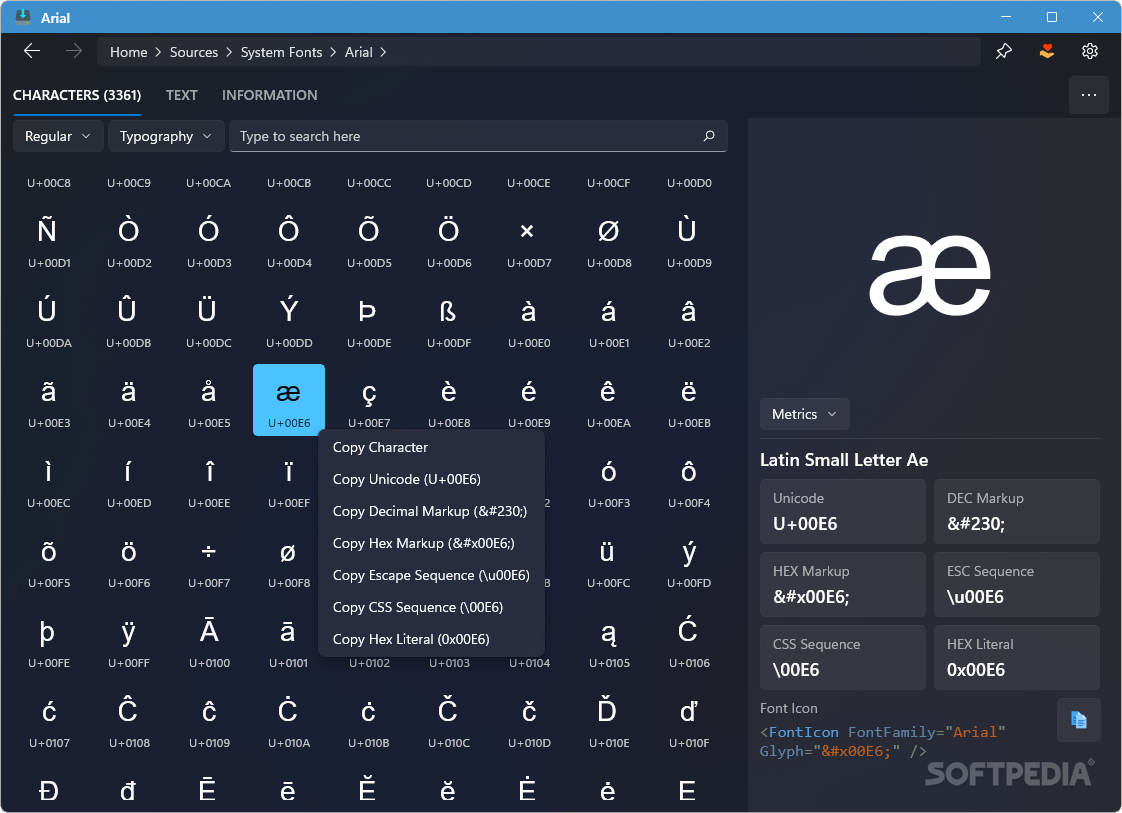Viewport: 1122px width, 813px height.
Task: Choose Copy Hex Markup entry
Action: click(431, 543)
